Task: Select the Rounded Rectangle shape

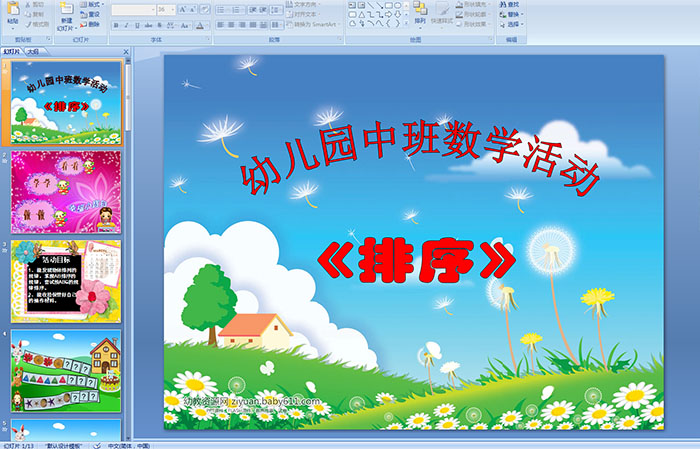Action: pos(353,15)
